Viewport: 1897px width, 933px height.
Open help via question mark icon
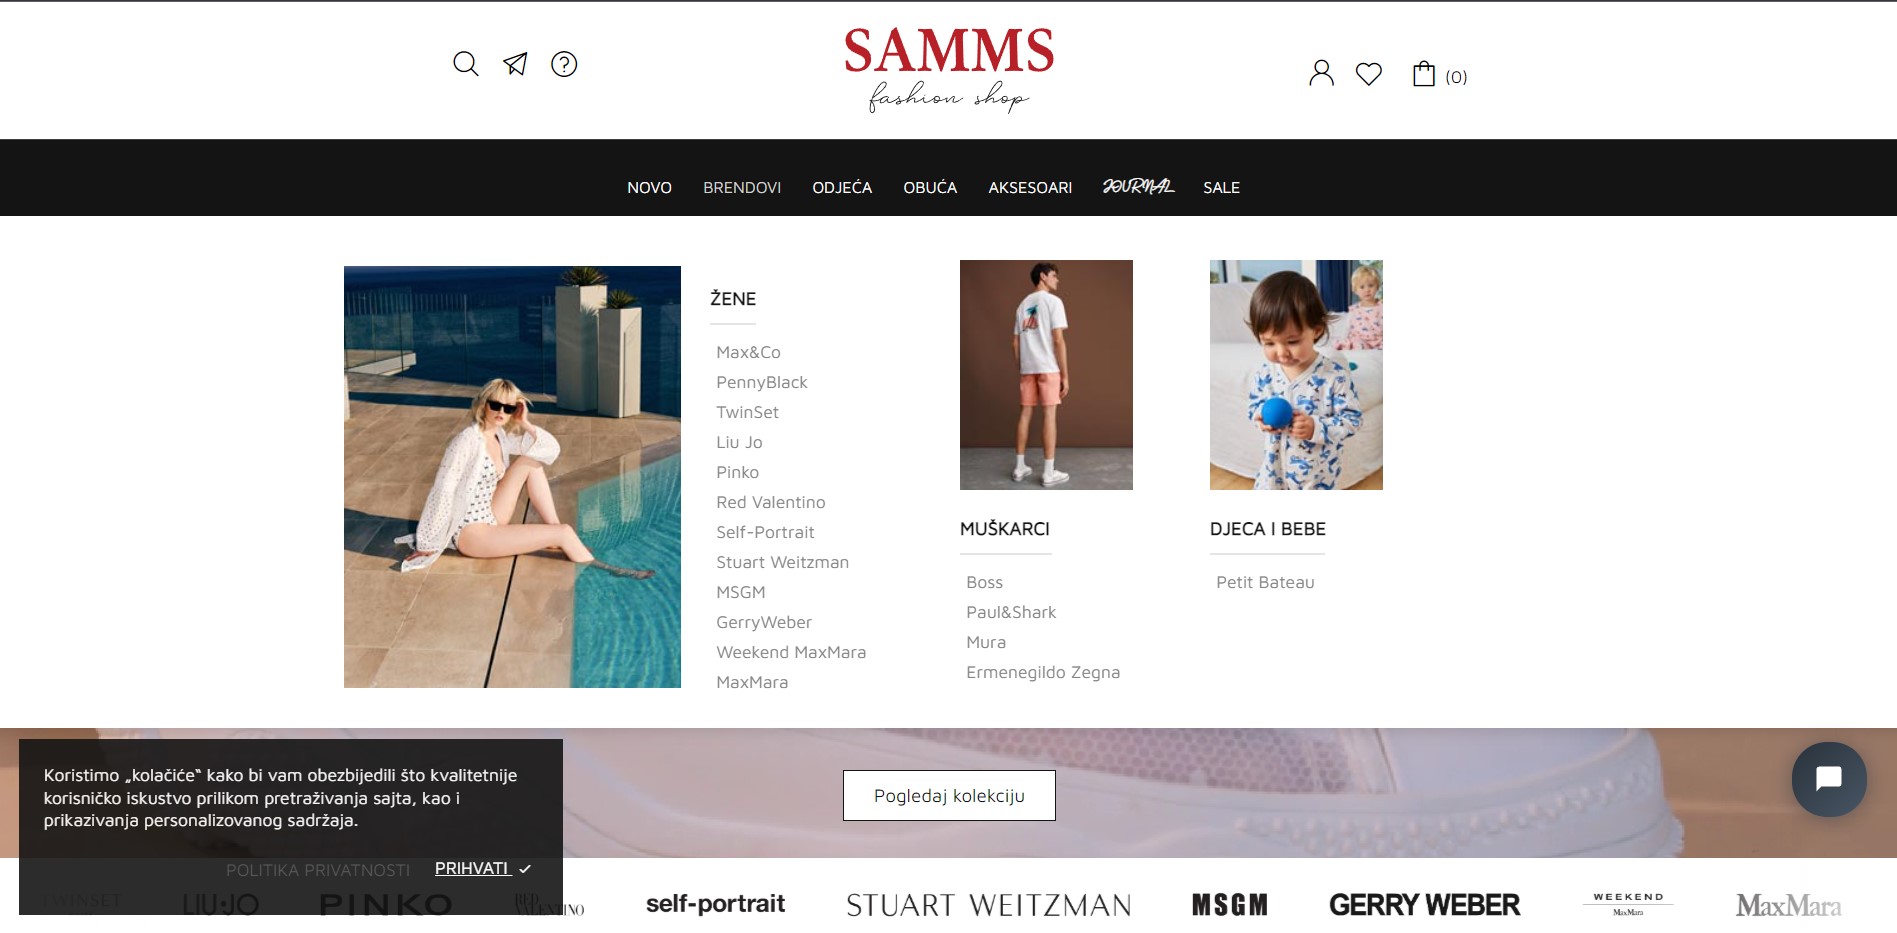[x=564, y=64]
